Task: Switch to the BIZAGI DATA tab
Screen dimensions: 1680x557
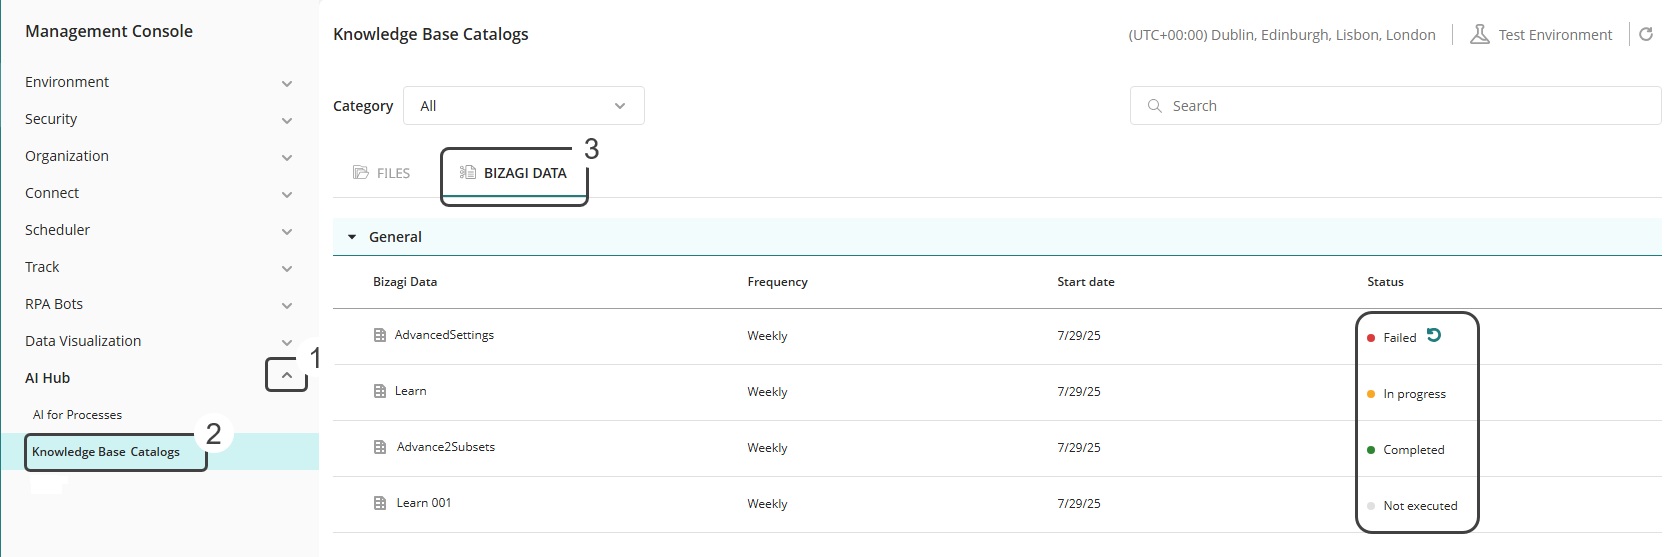Action: tap(514, 173)
